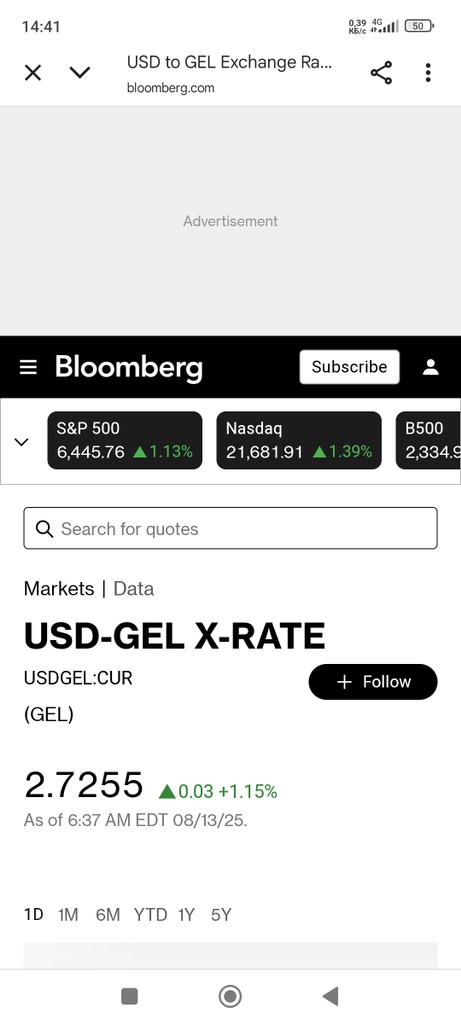Tap the share icon in browser bar
The width and height of the screenshot is (461, 1024).
[x=381, y=72]
